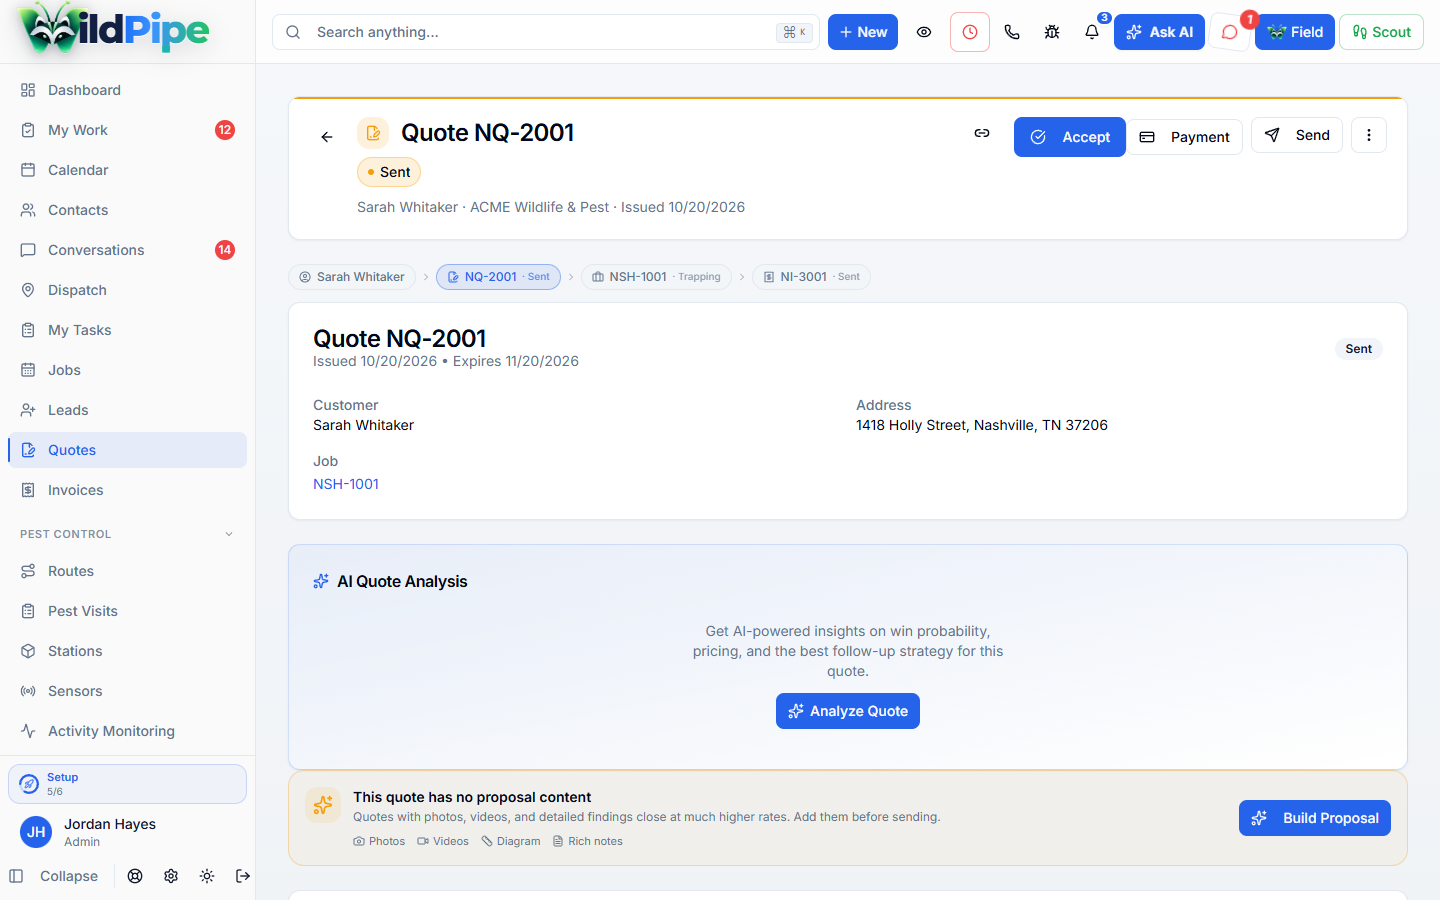
Task: Open Stations under Pest Control
Action: (x=127, y=651)
